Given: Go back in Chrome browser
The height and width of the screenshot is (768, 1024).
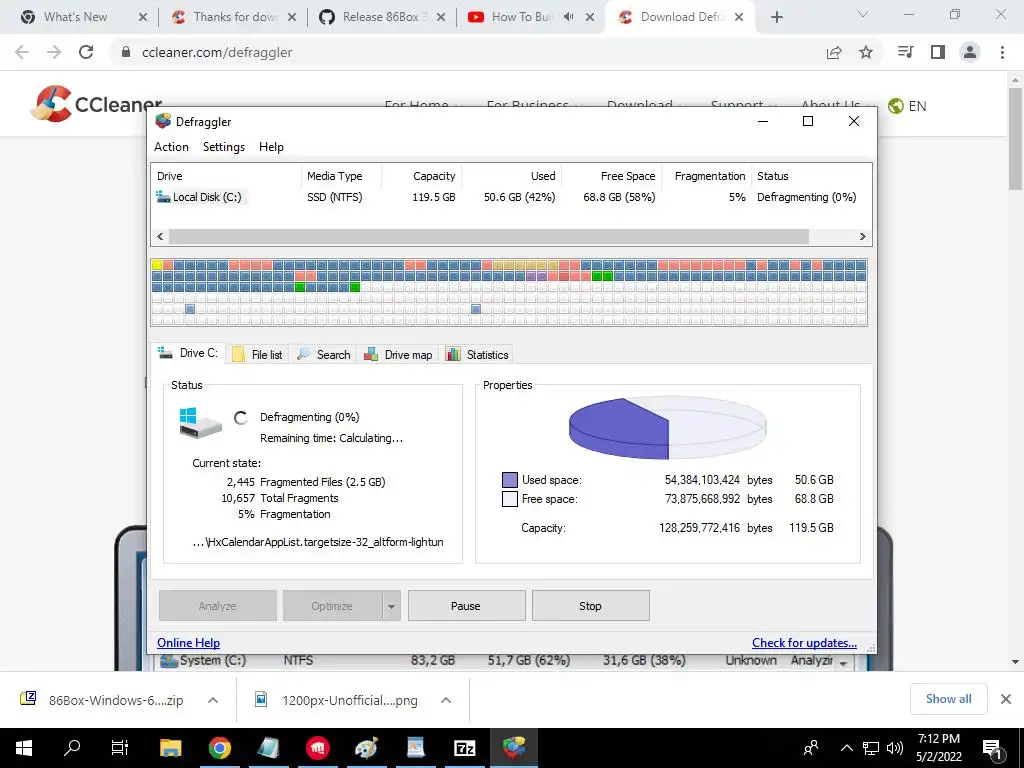Looking at the screenshot, I should coord(22,52).
